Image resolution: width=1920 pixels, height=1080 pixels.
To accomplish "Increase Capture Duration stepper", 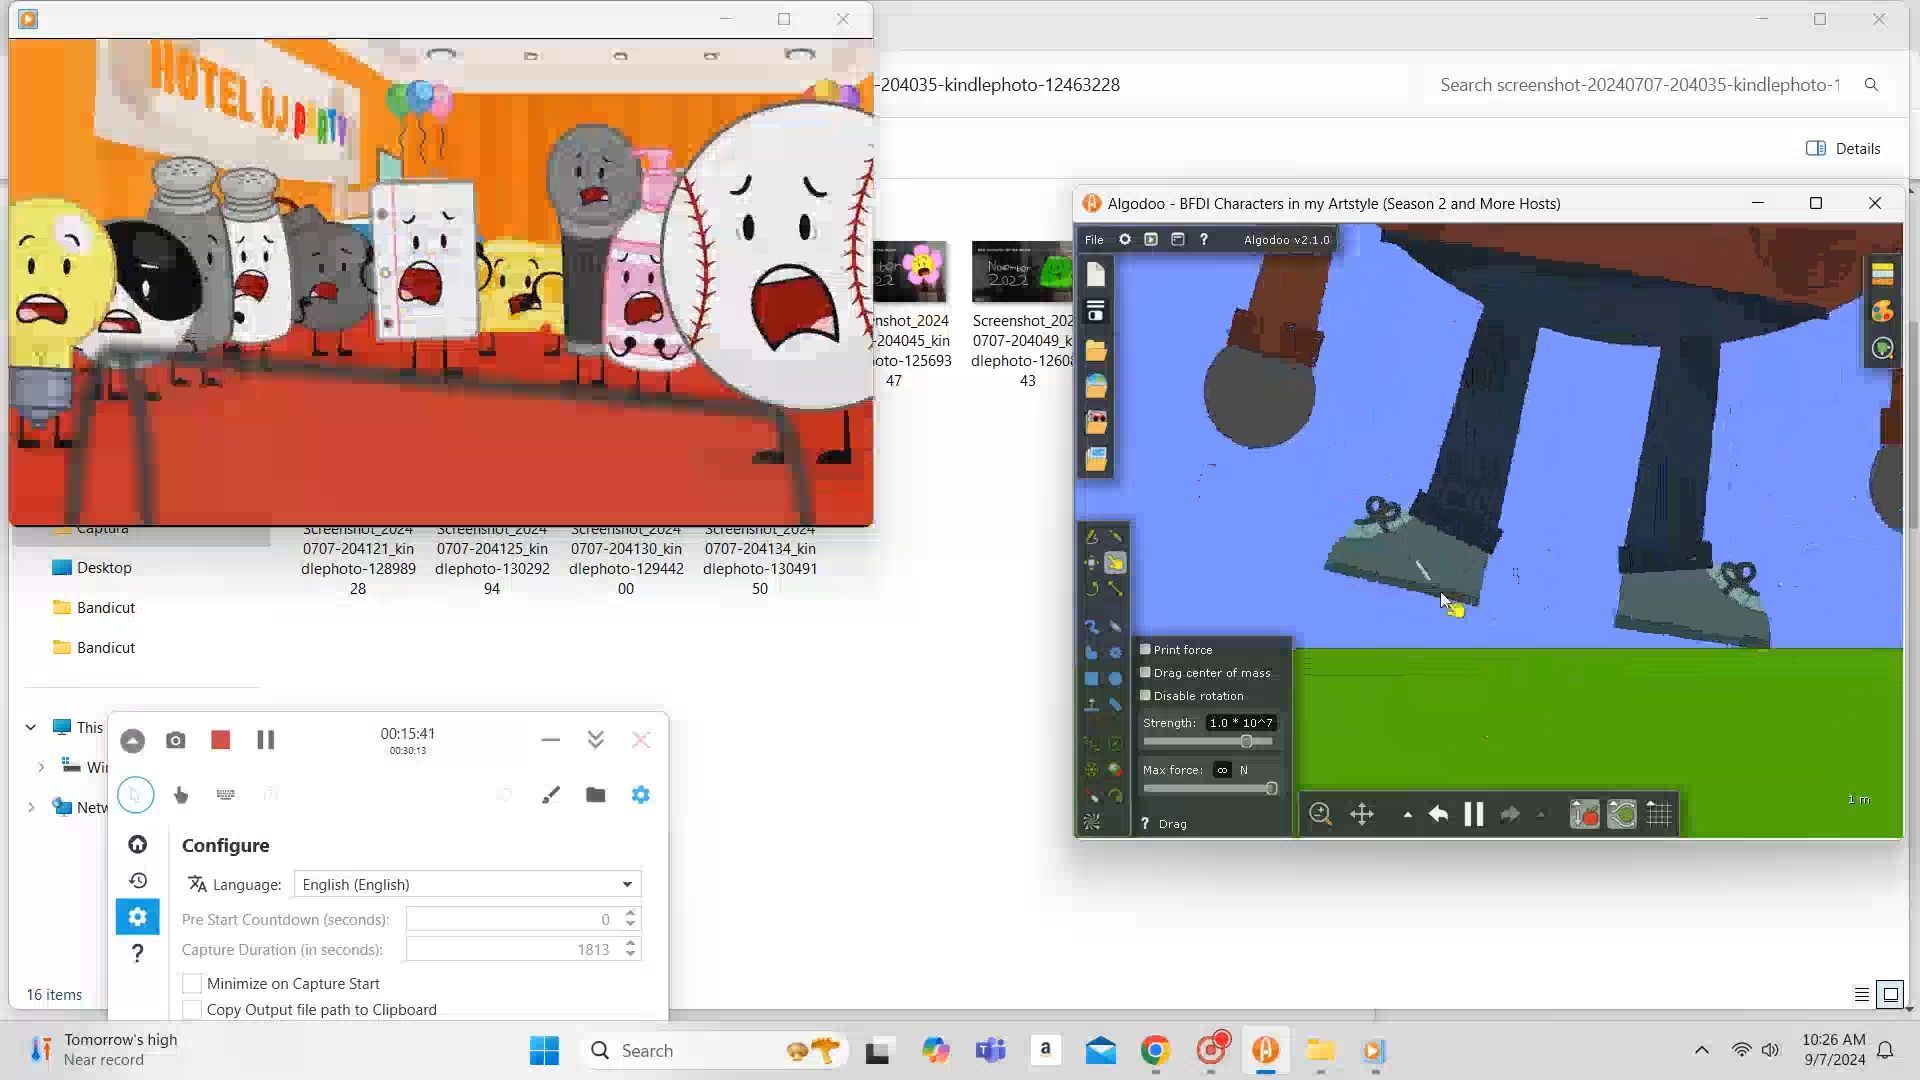I will click(x=630, y=943).
